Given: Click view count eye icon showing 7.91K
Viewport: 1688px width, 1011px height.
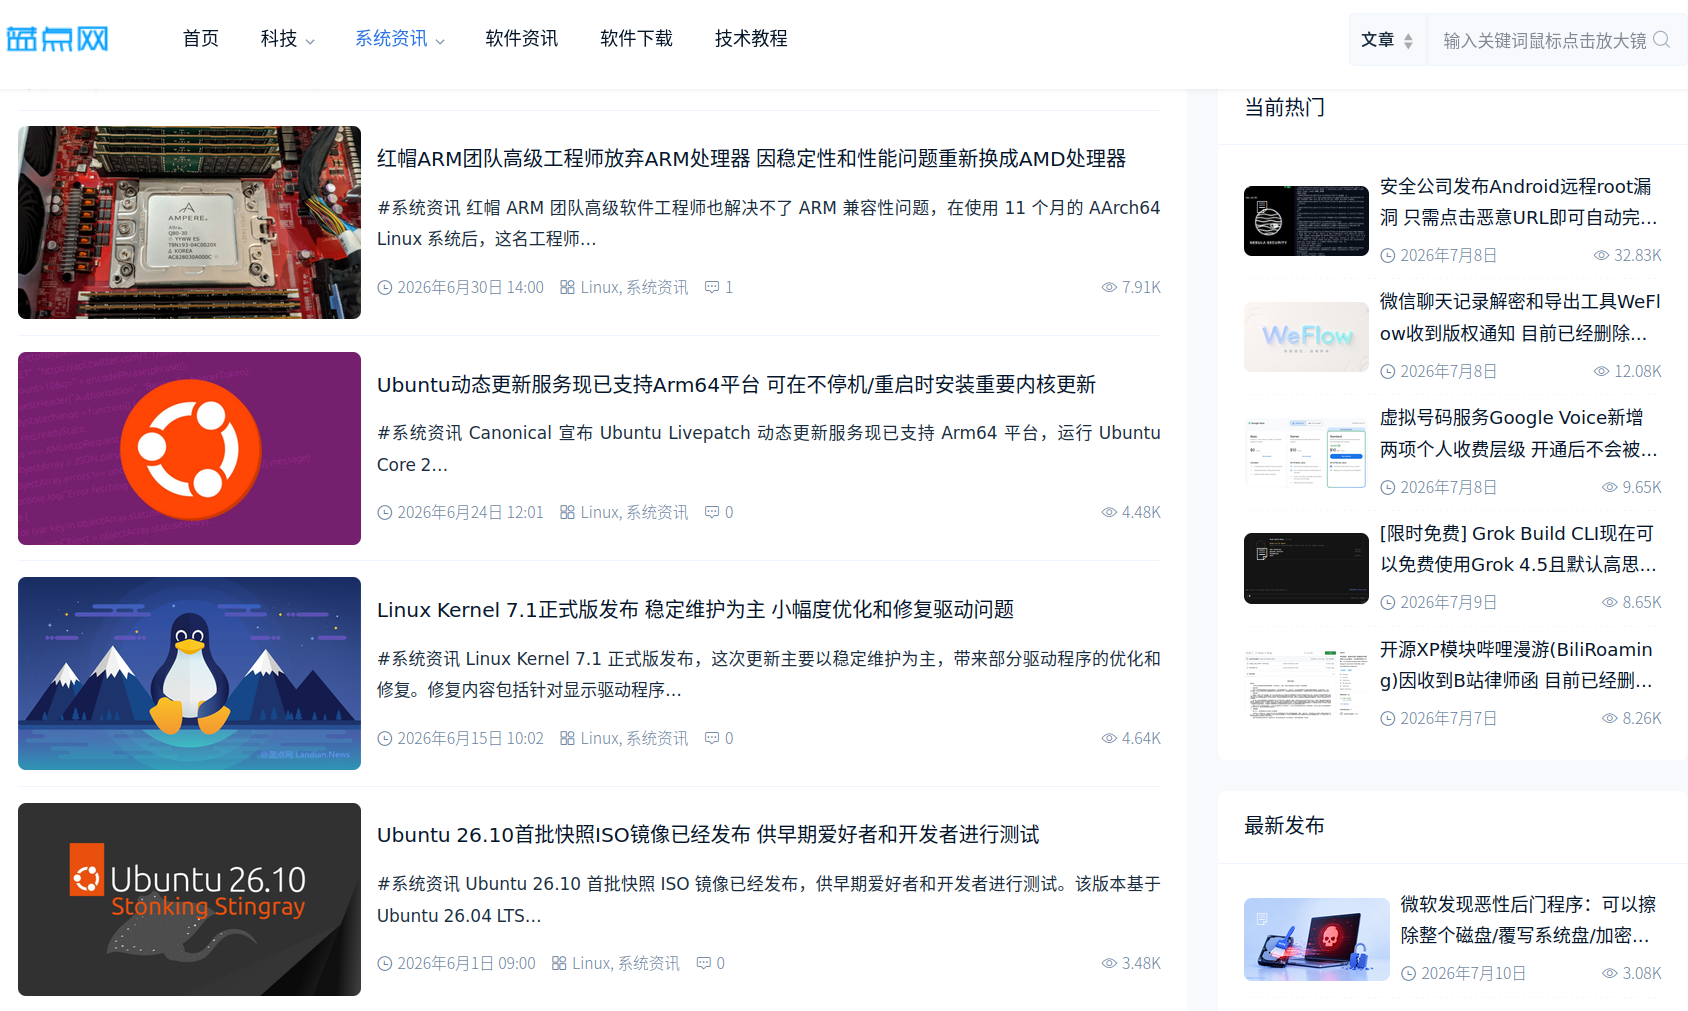Looking at the screenshot, I should 1109,287.
